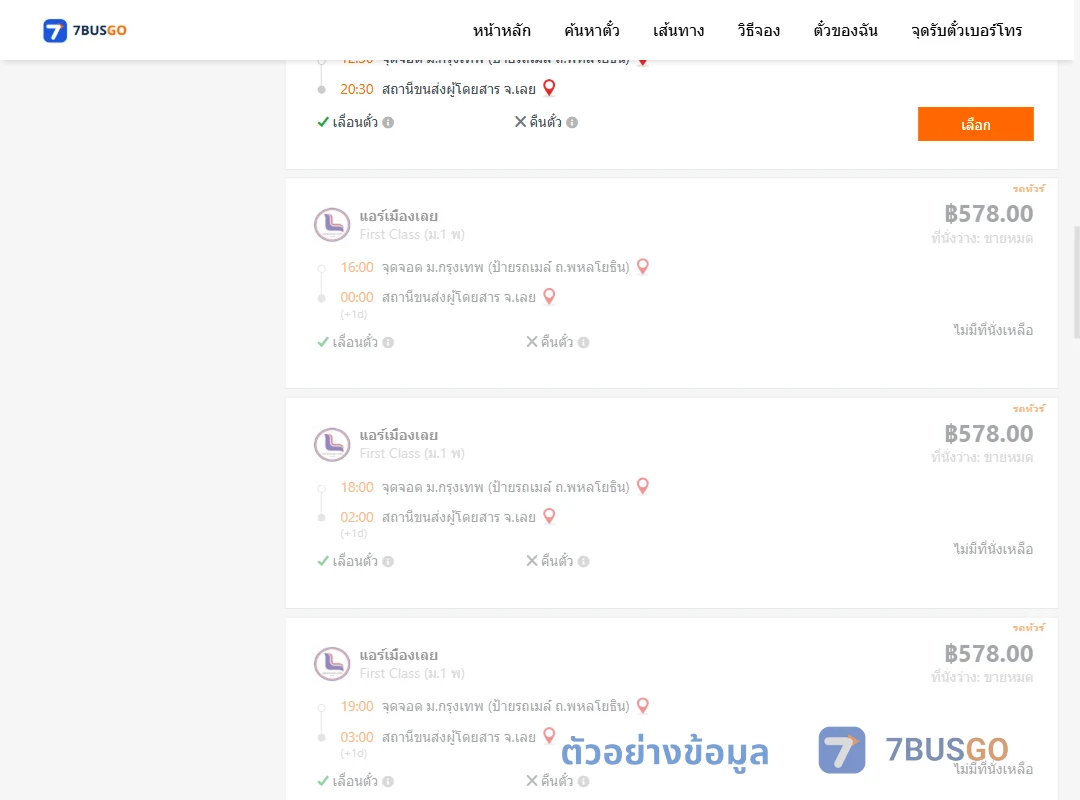Screen dimensions: 1080x800
Task: Click the 19:00 departure time
Action: coord(357,706)
